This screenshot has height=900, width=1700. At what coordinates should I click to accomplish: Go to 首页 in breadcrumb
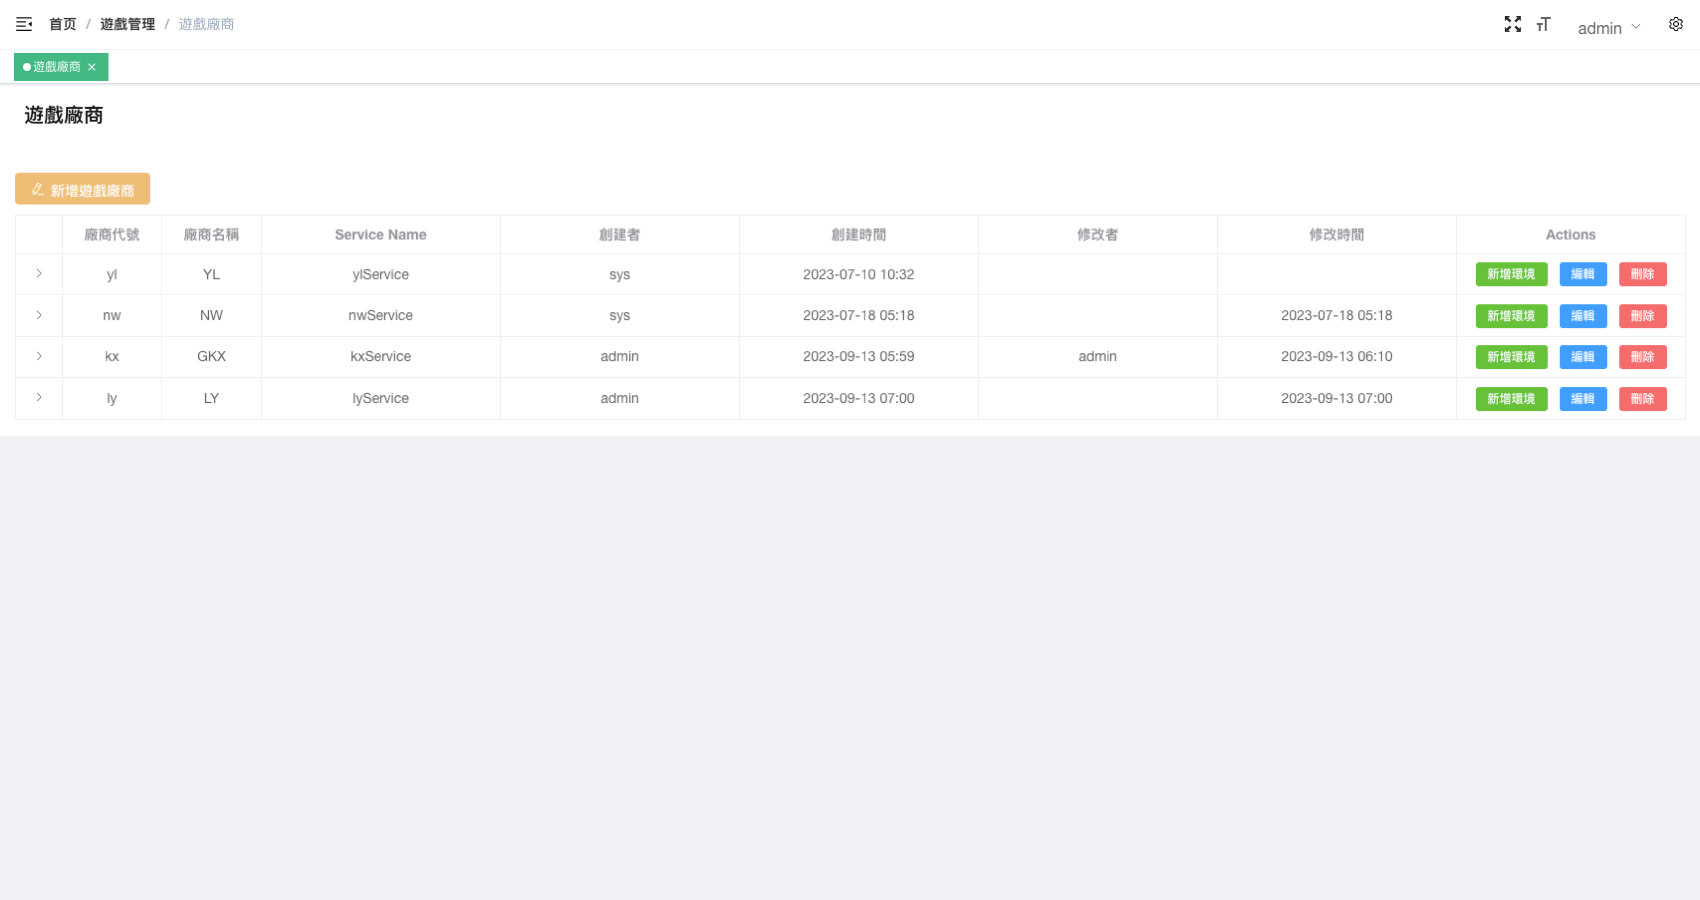point(63,24)
